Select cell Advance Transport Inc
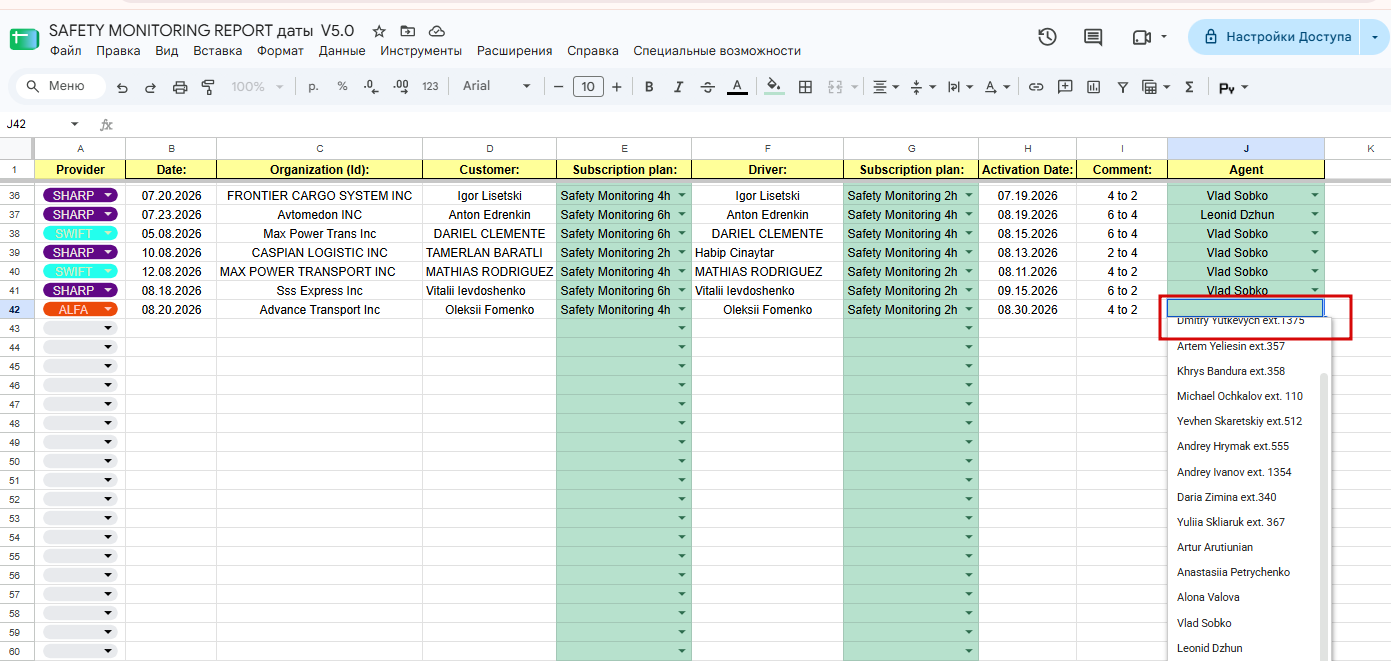Screen dimensions: 1391x661 click(320, 310)
